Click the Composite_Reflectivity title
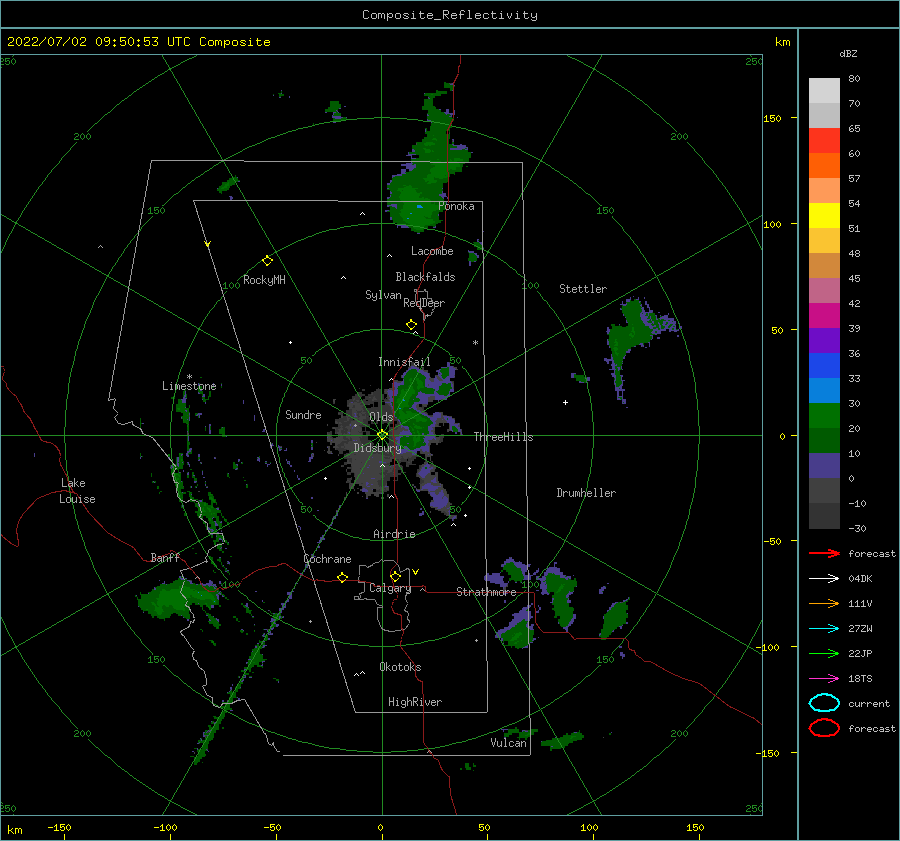Viewport: 900px width, 841px height. pyautogui.click(x=450, y=15)
